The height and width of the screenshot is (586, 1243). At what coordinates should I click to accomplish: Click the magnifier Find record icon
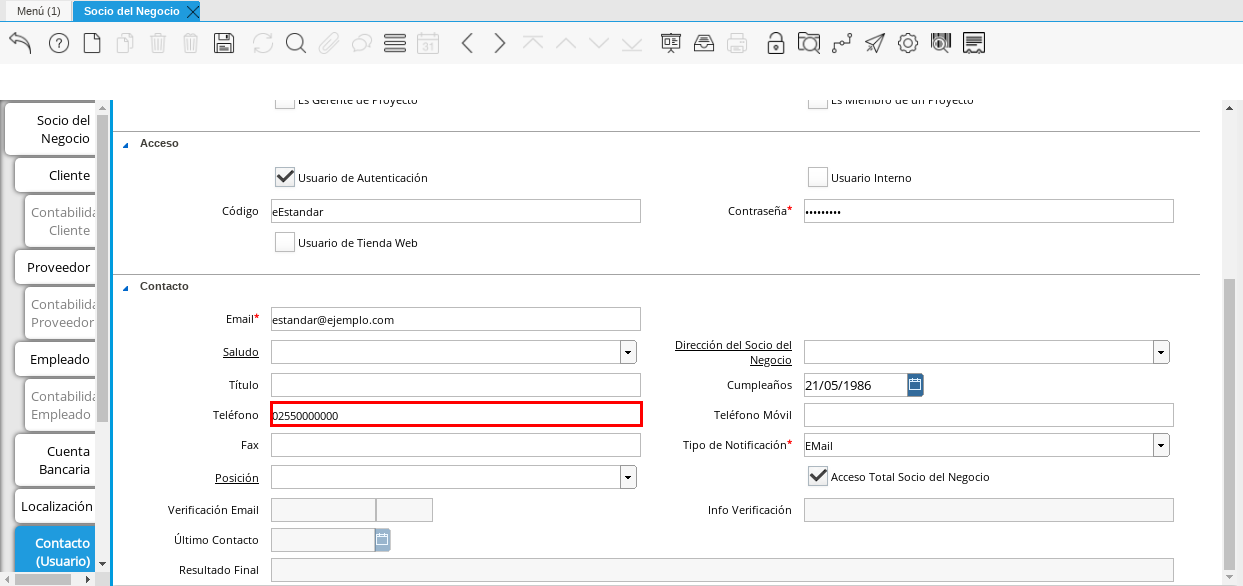point(295,43)
